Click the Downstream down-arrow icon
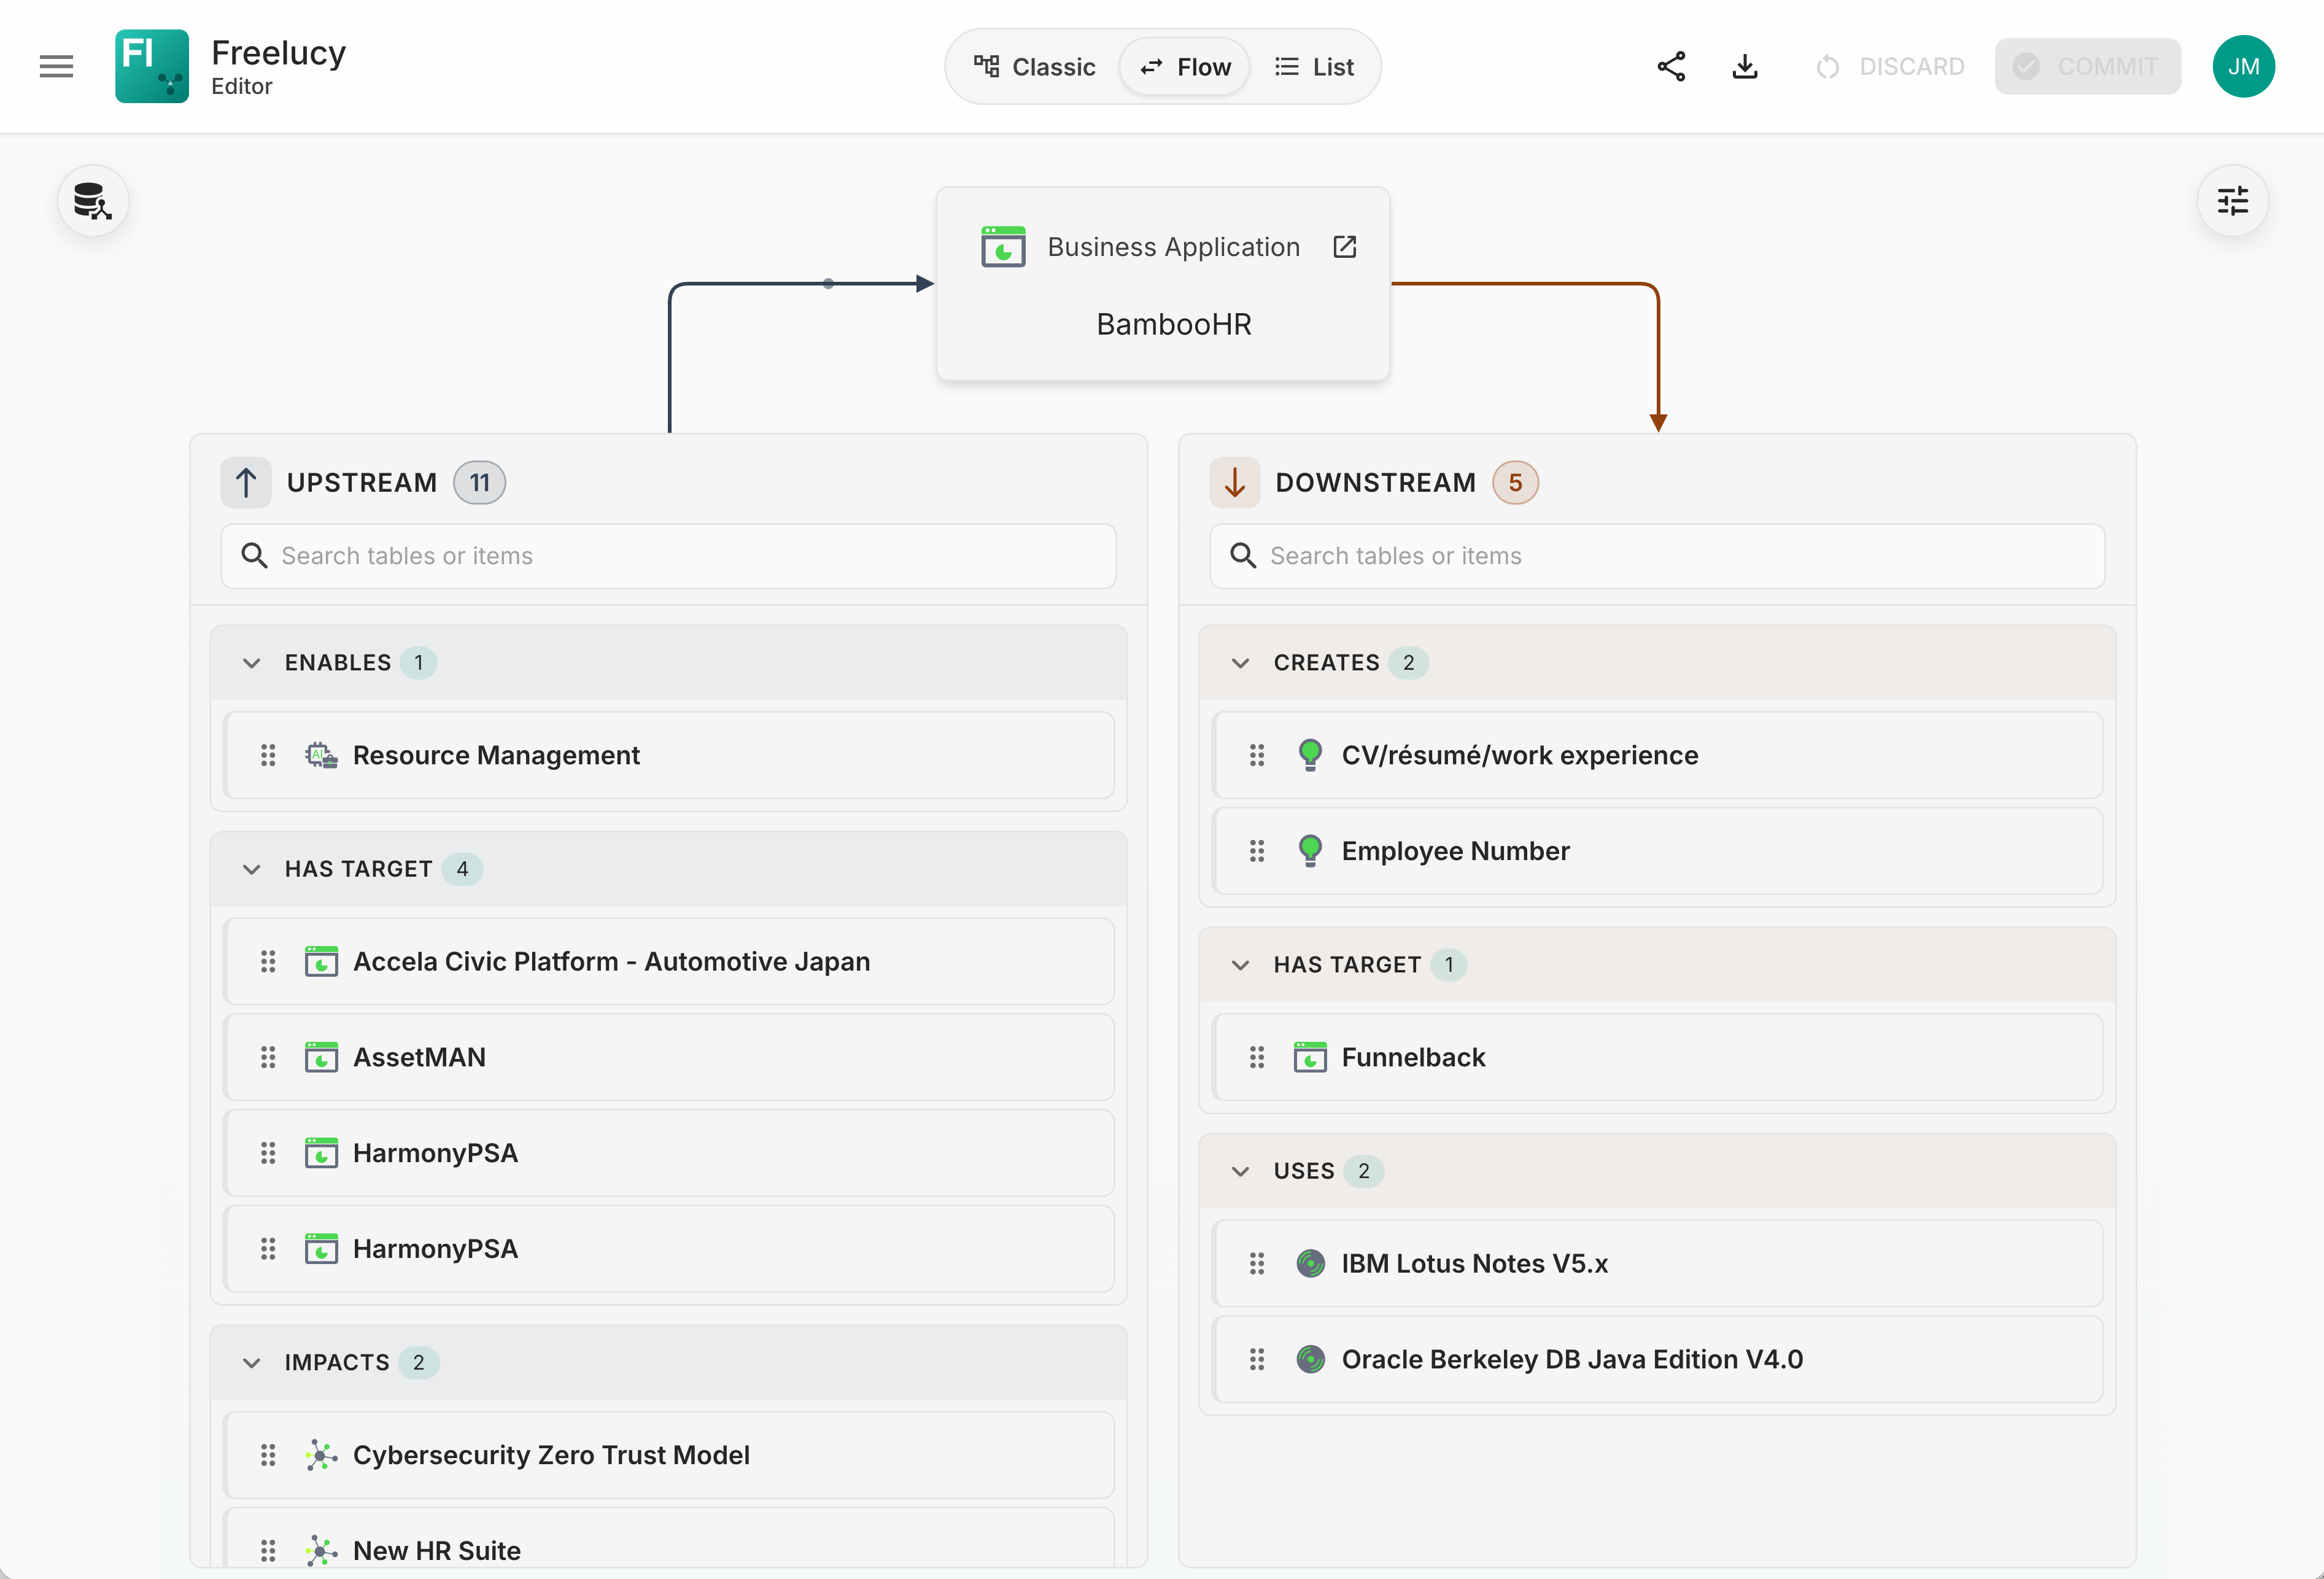Viewport: 2324px width, 1579px height. click(1235, 483)
